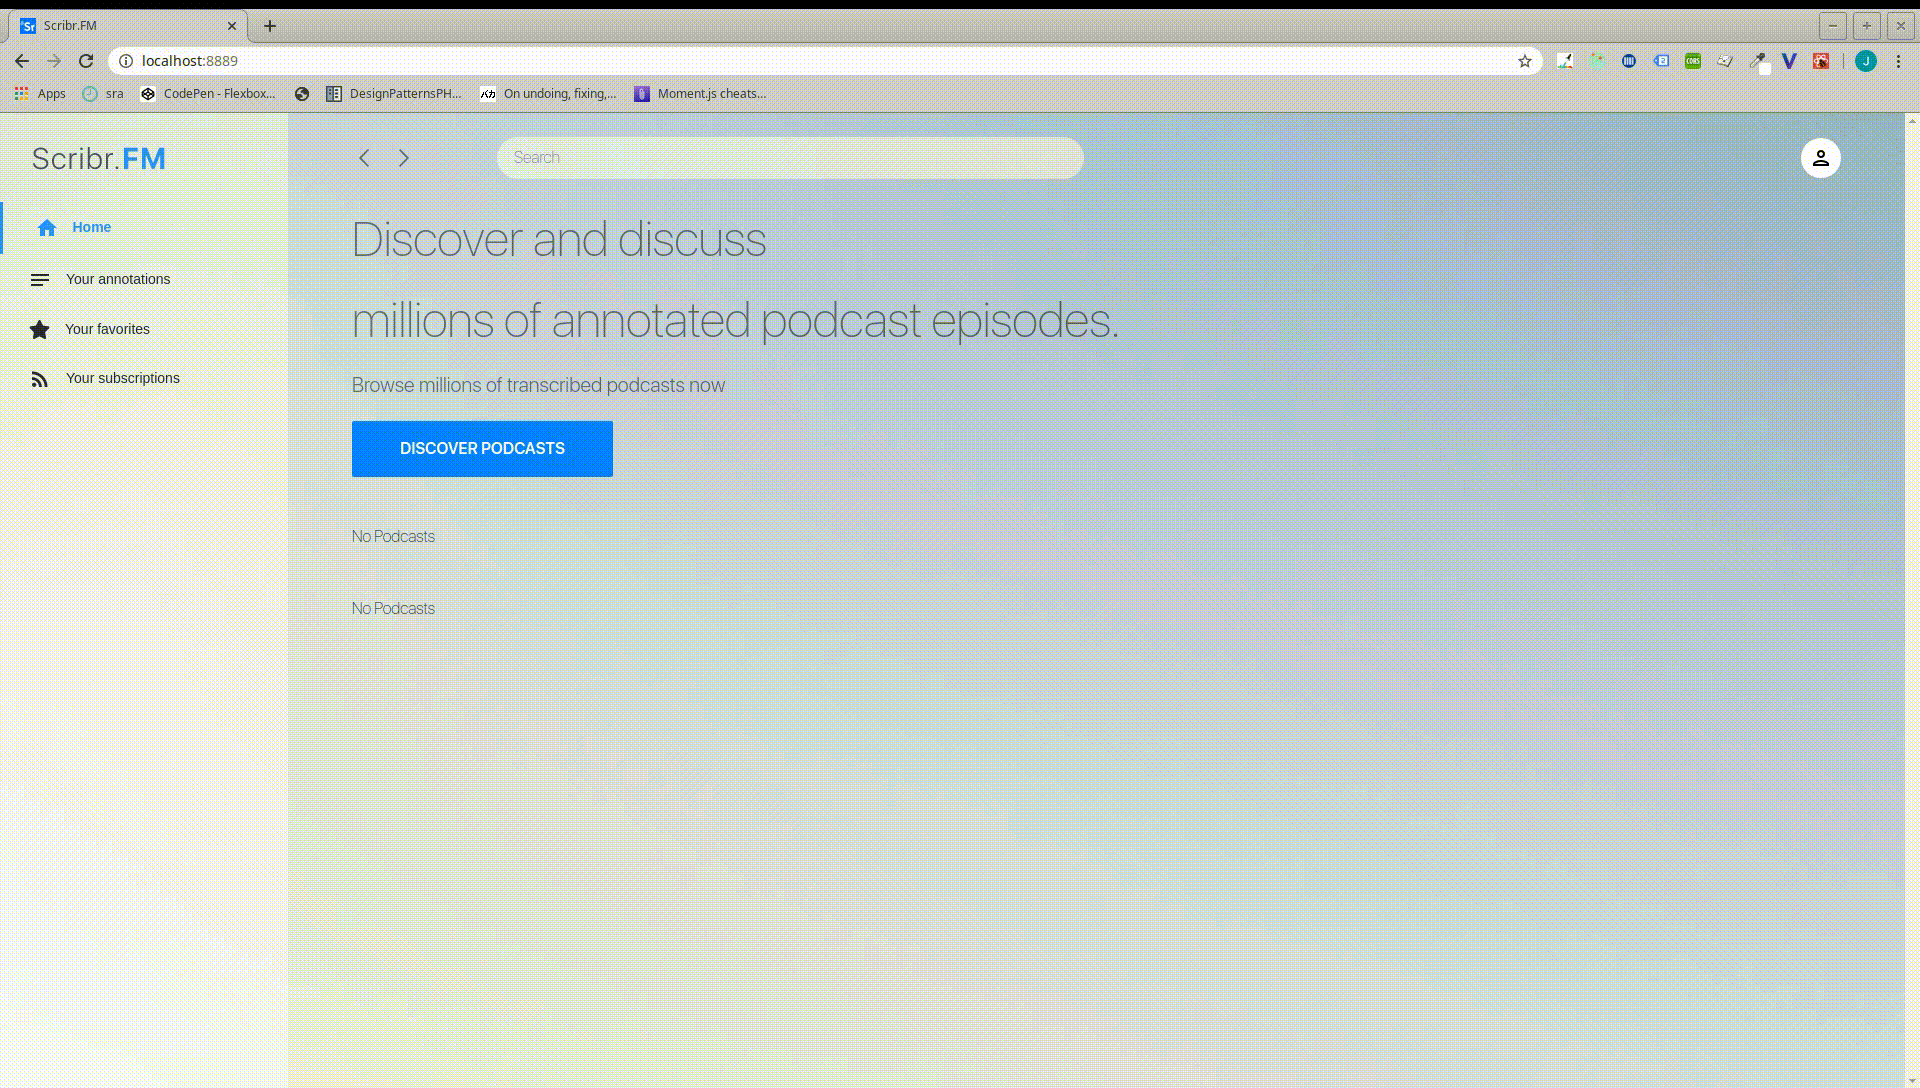Select the Your annotations list icon
Image resolution: width=1920 pixels, height=1088 pixels.
pyautogui.click(x=39, y=279)
